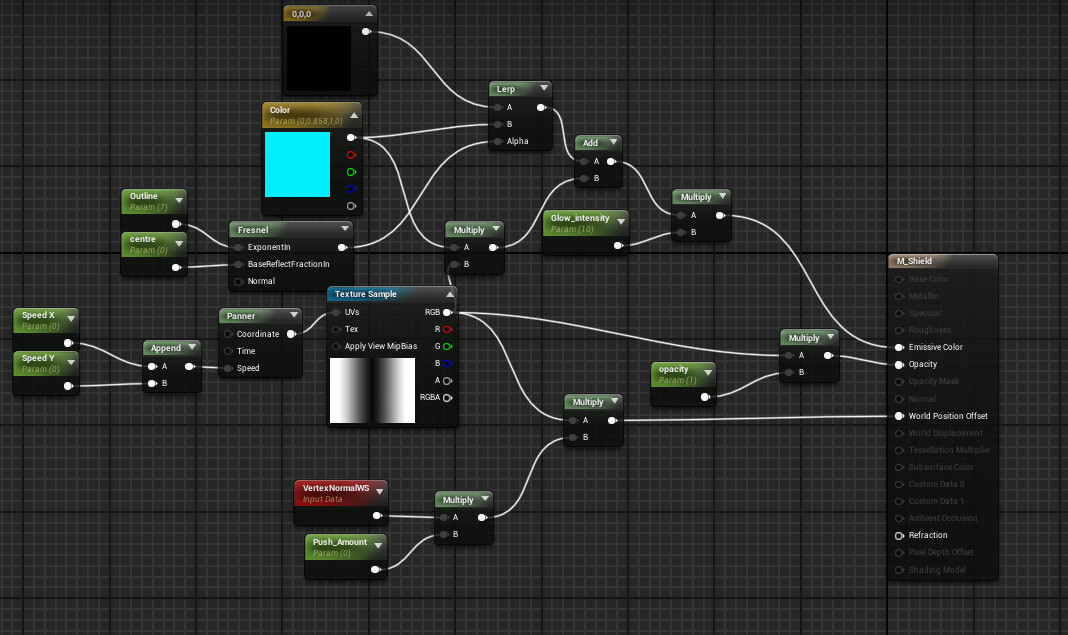This screenshot has height=635, width=1068.
Task: Click the Fresnel ExponentIn input pin
Action: (239, 247)
